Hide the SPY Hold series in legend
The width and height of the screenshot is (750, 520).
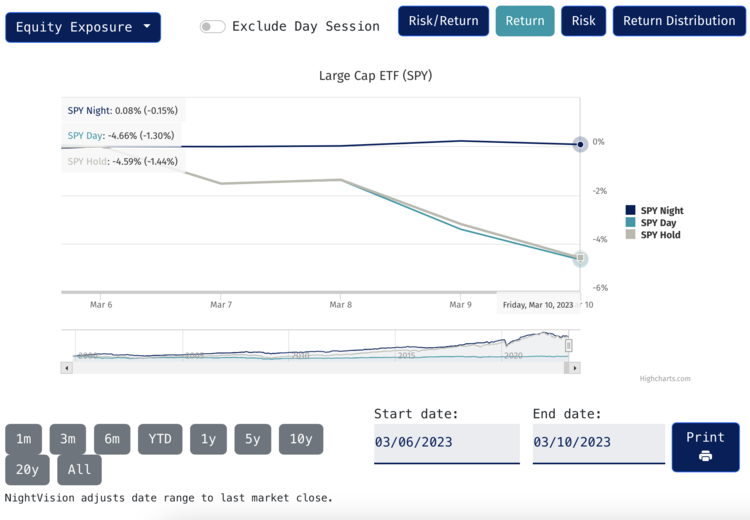point(660,235)
